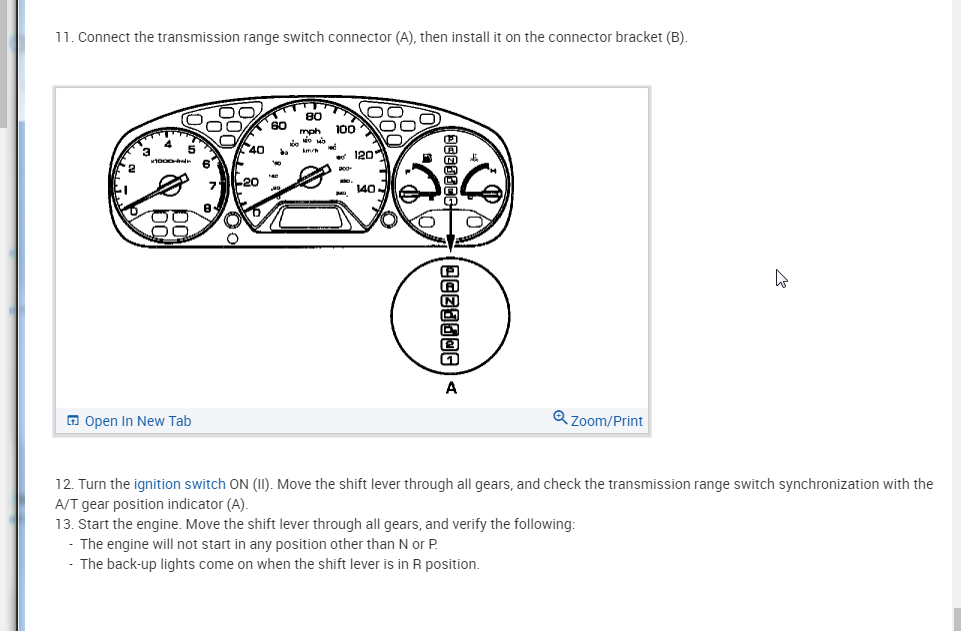Click the Open In New Tab icon
961x631 pixels.
72,421
